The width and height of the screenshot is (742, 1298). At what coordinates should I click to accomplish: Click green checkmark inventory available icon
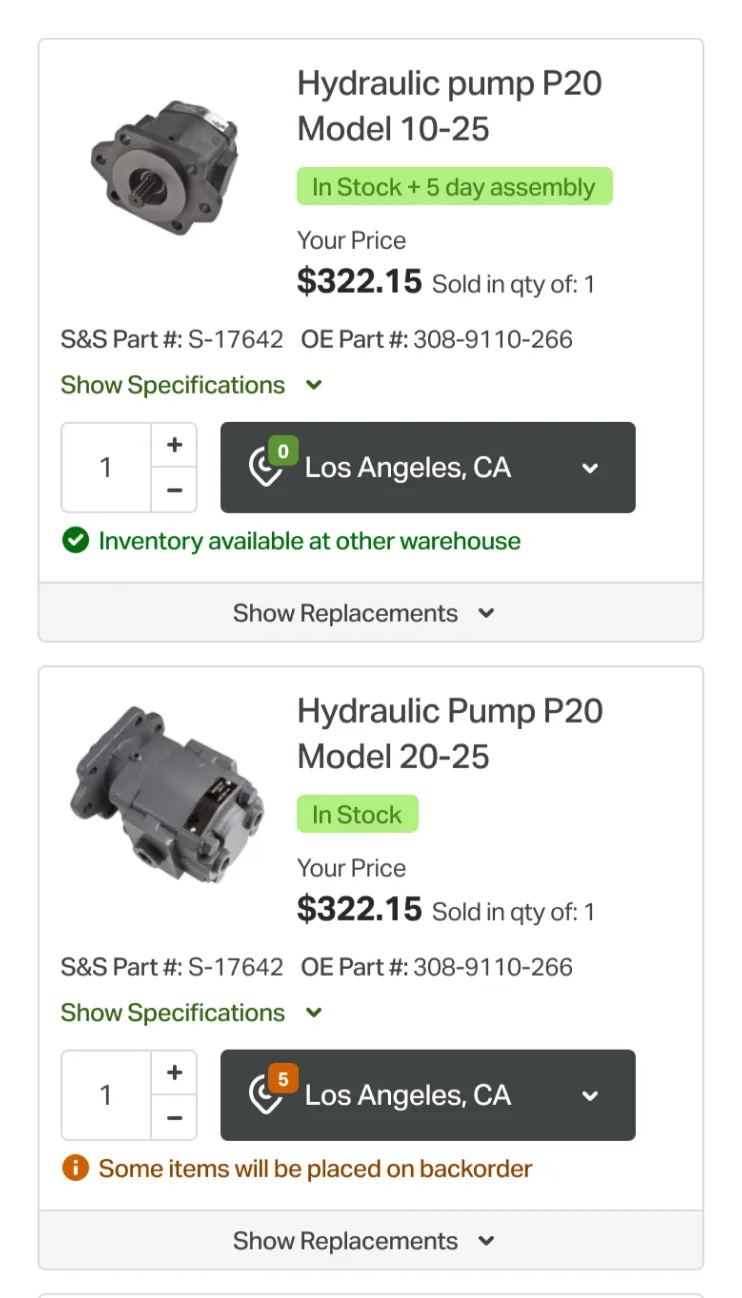[75, 541]
